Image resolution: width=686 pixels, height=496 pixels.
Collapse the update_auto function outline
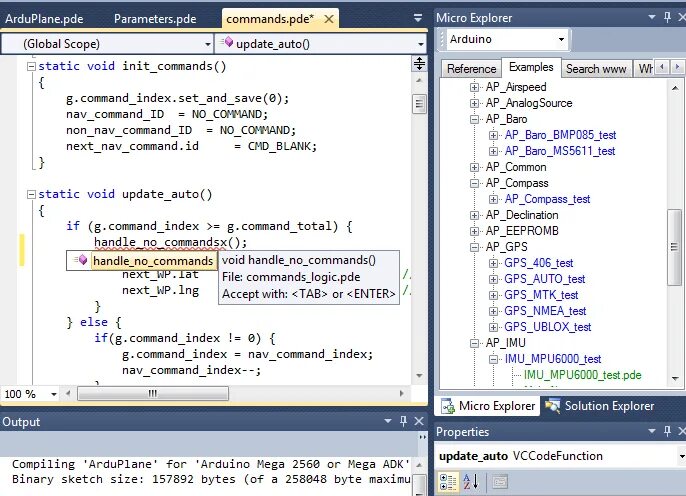coord(31,194)
